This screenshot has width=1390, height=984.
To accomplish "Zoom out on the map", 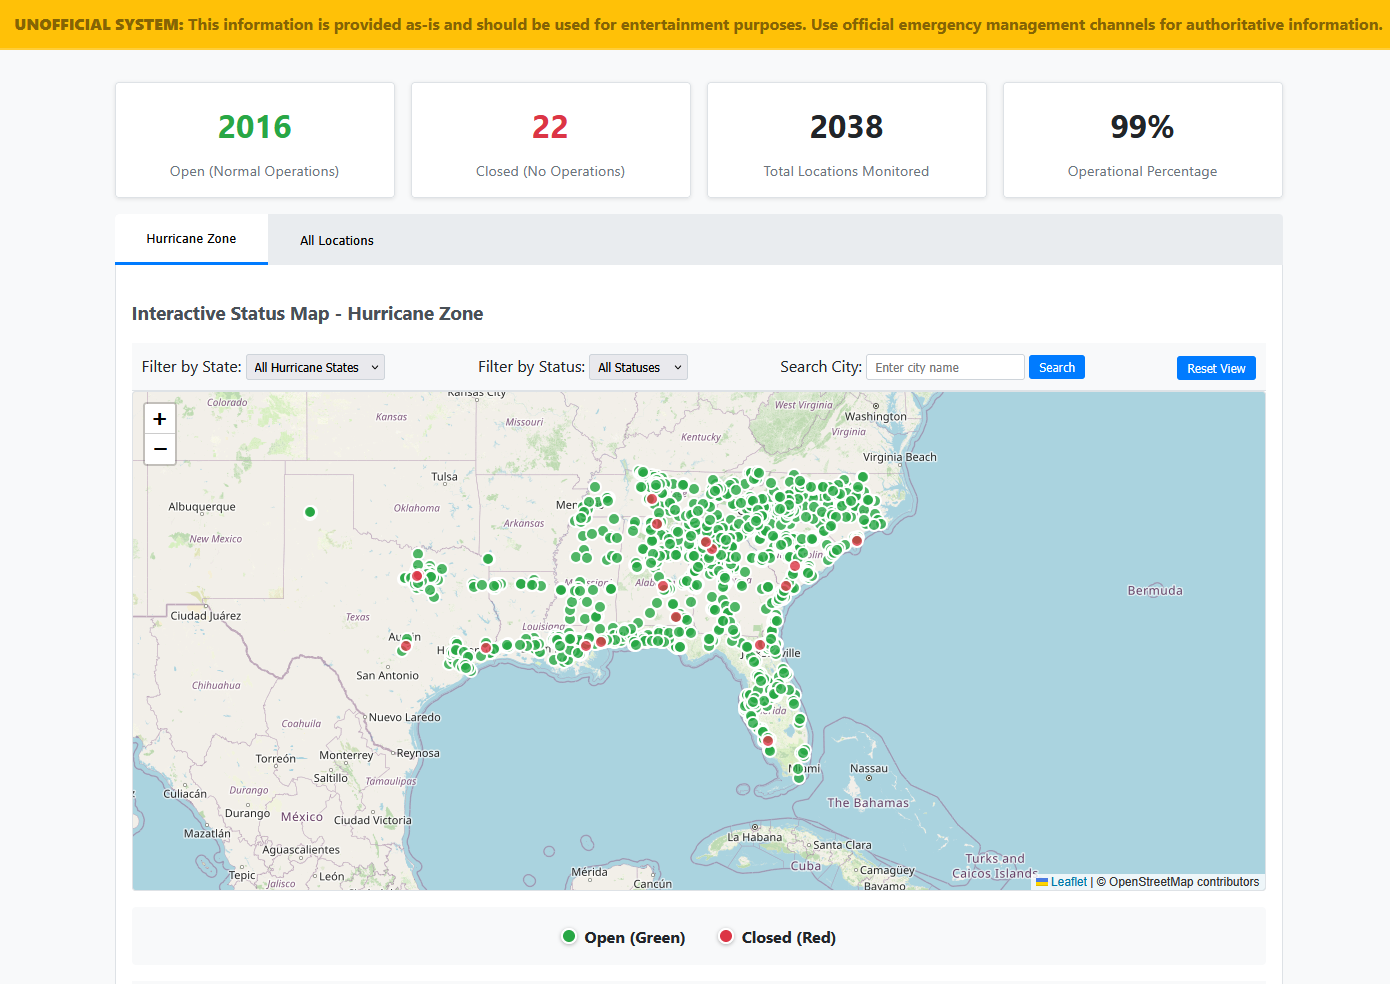I will [160, 450].
